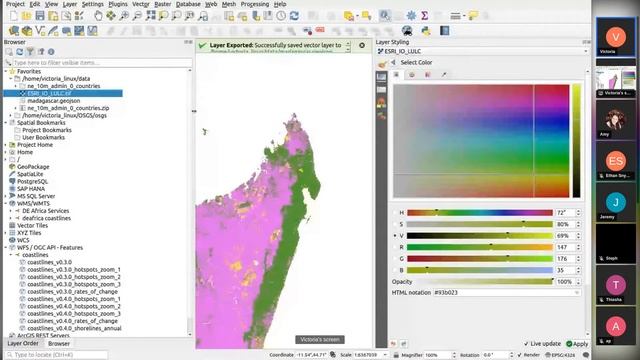Viewport: 640px width, 360px height.
Task: Open the Python Console icon
Action: tap(426, 31)
